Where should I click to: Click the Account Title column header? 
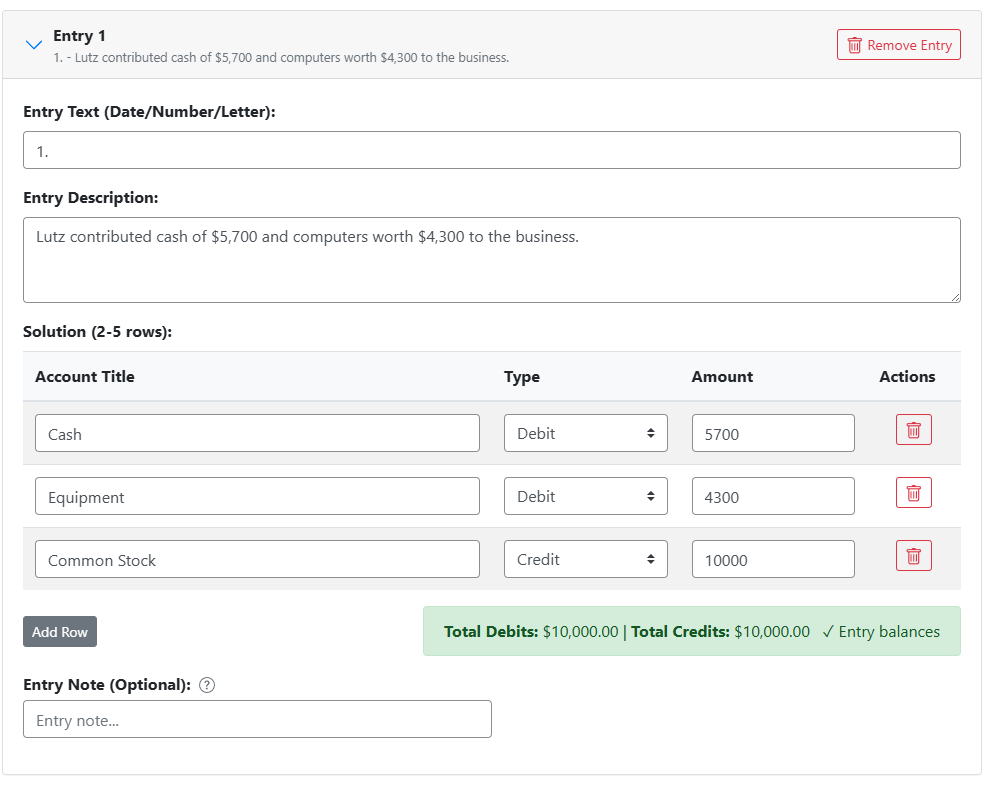pyautogui.click(x=85, y=377)
